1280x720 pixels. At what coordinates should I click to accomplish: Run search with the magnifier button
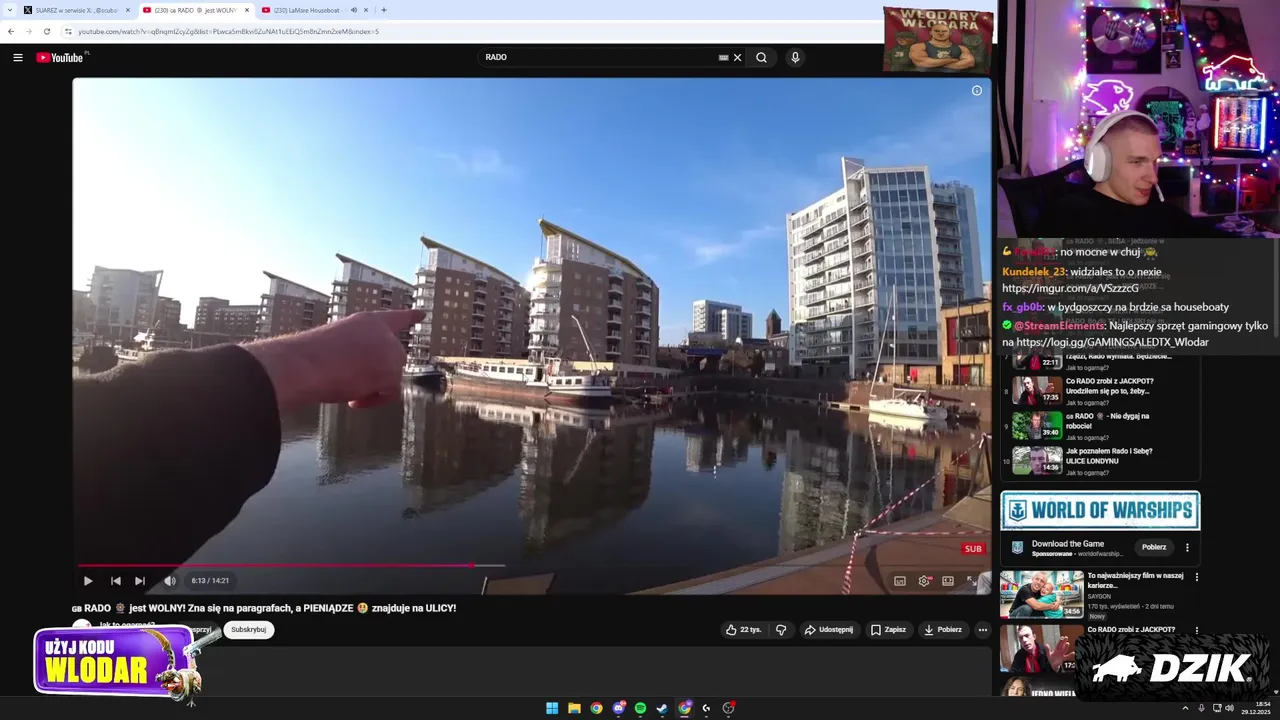tap(761, 57)
